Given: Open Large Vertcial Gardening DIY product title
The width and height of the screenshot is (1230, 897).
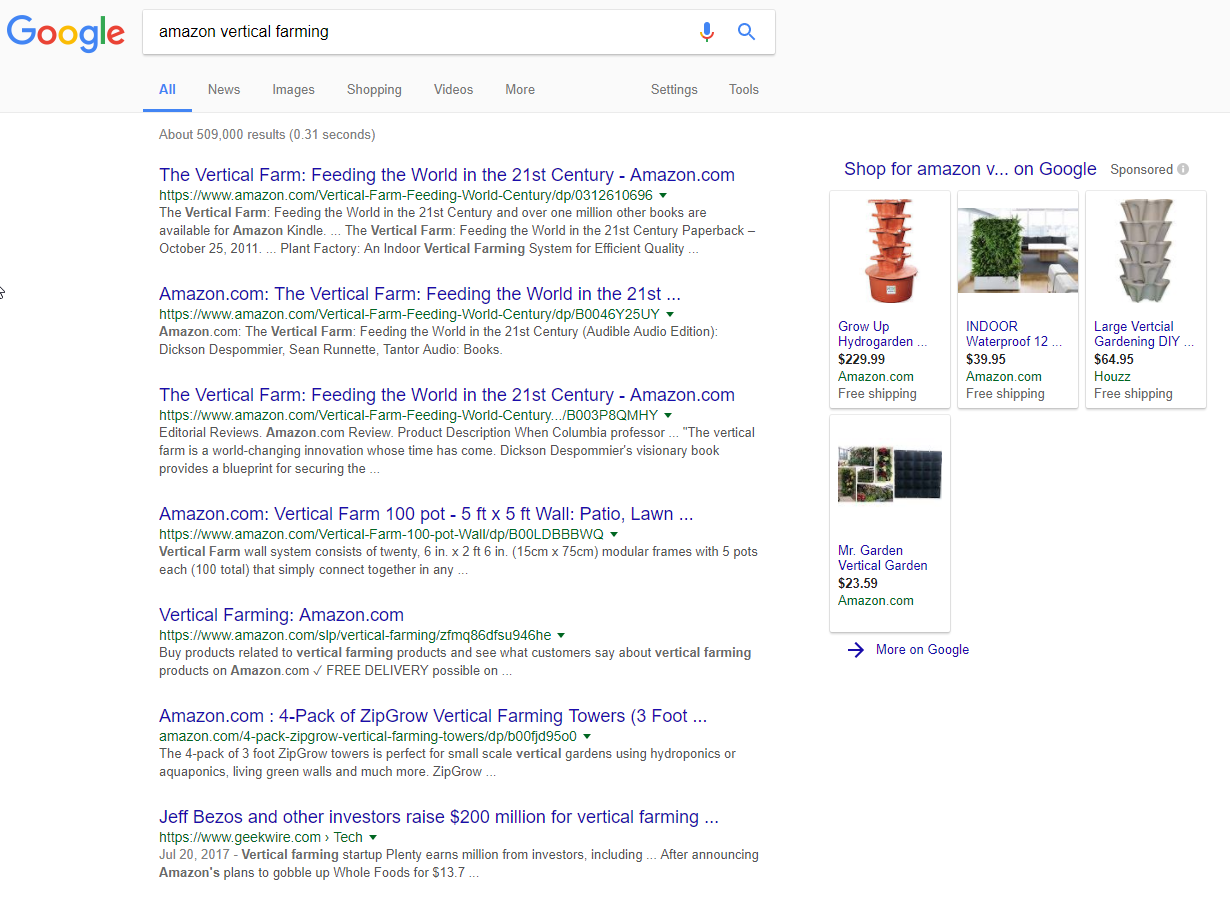Looking at the screenshot, I should coord(1144,334).
